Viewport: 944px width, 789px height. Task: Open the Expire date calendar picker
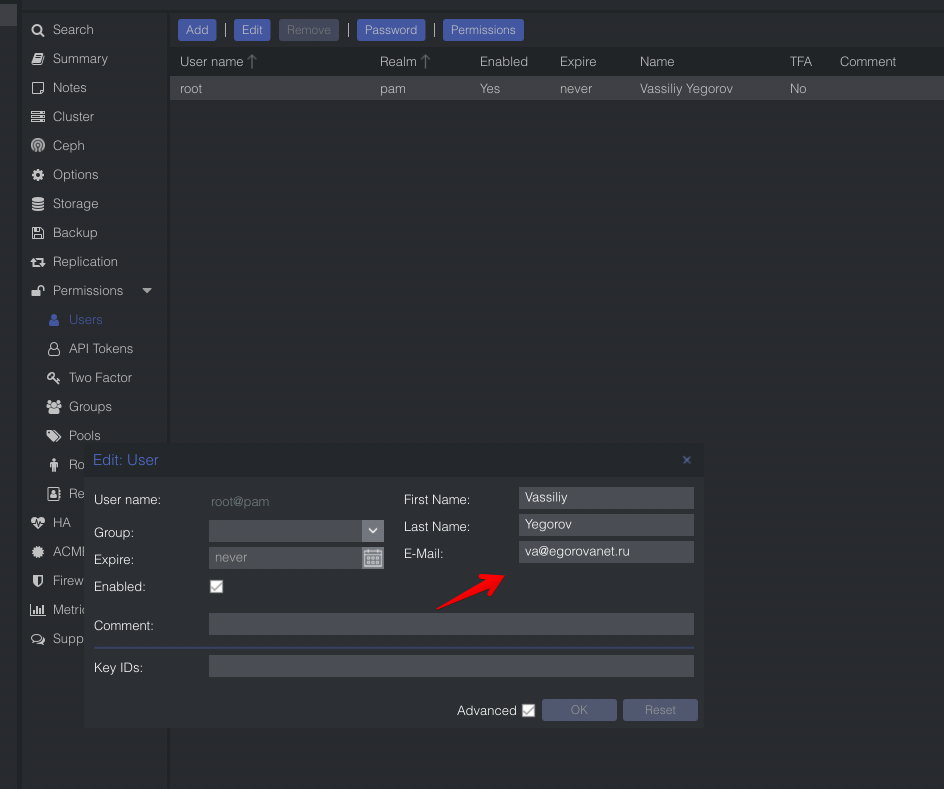(x=373, y=558)
